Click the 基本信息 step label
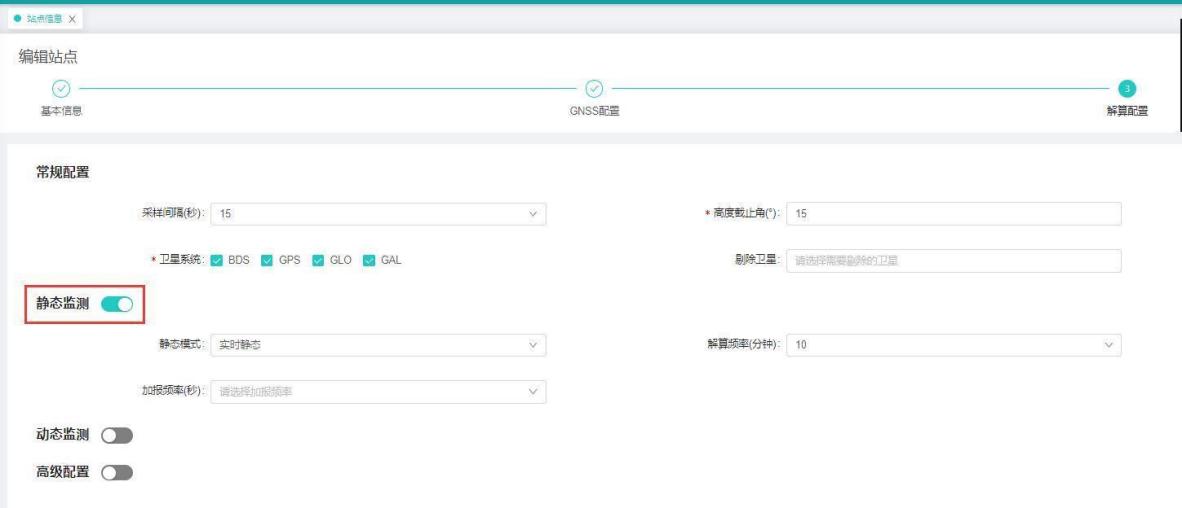Image resolution: width=1182 pixels, height=508 pixels. click(61, 111)
